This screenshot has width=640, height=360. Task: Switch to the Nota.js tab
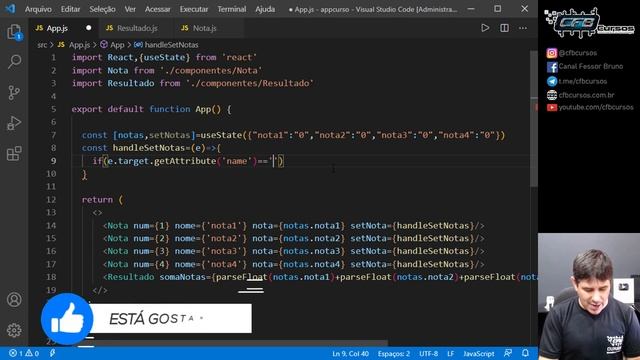204,28
